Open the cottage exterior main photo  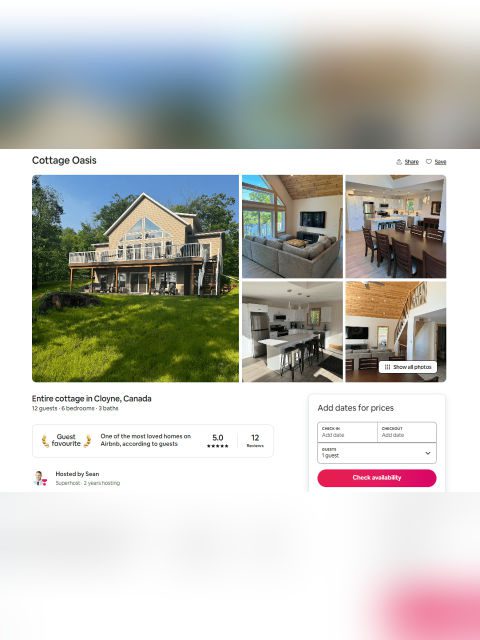click(136, 278)
